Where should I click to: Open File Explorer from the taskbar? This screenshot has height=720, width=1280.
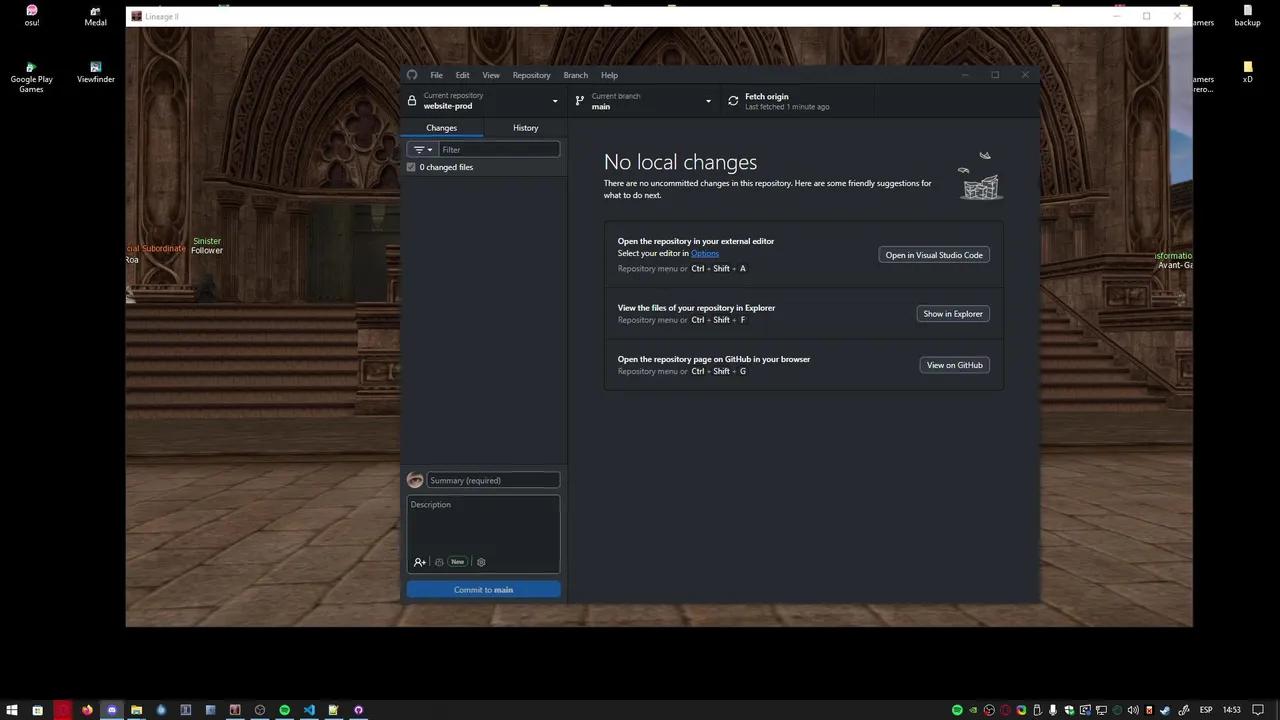point(136,710)
